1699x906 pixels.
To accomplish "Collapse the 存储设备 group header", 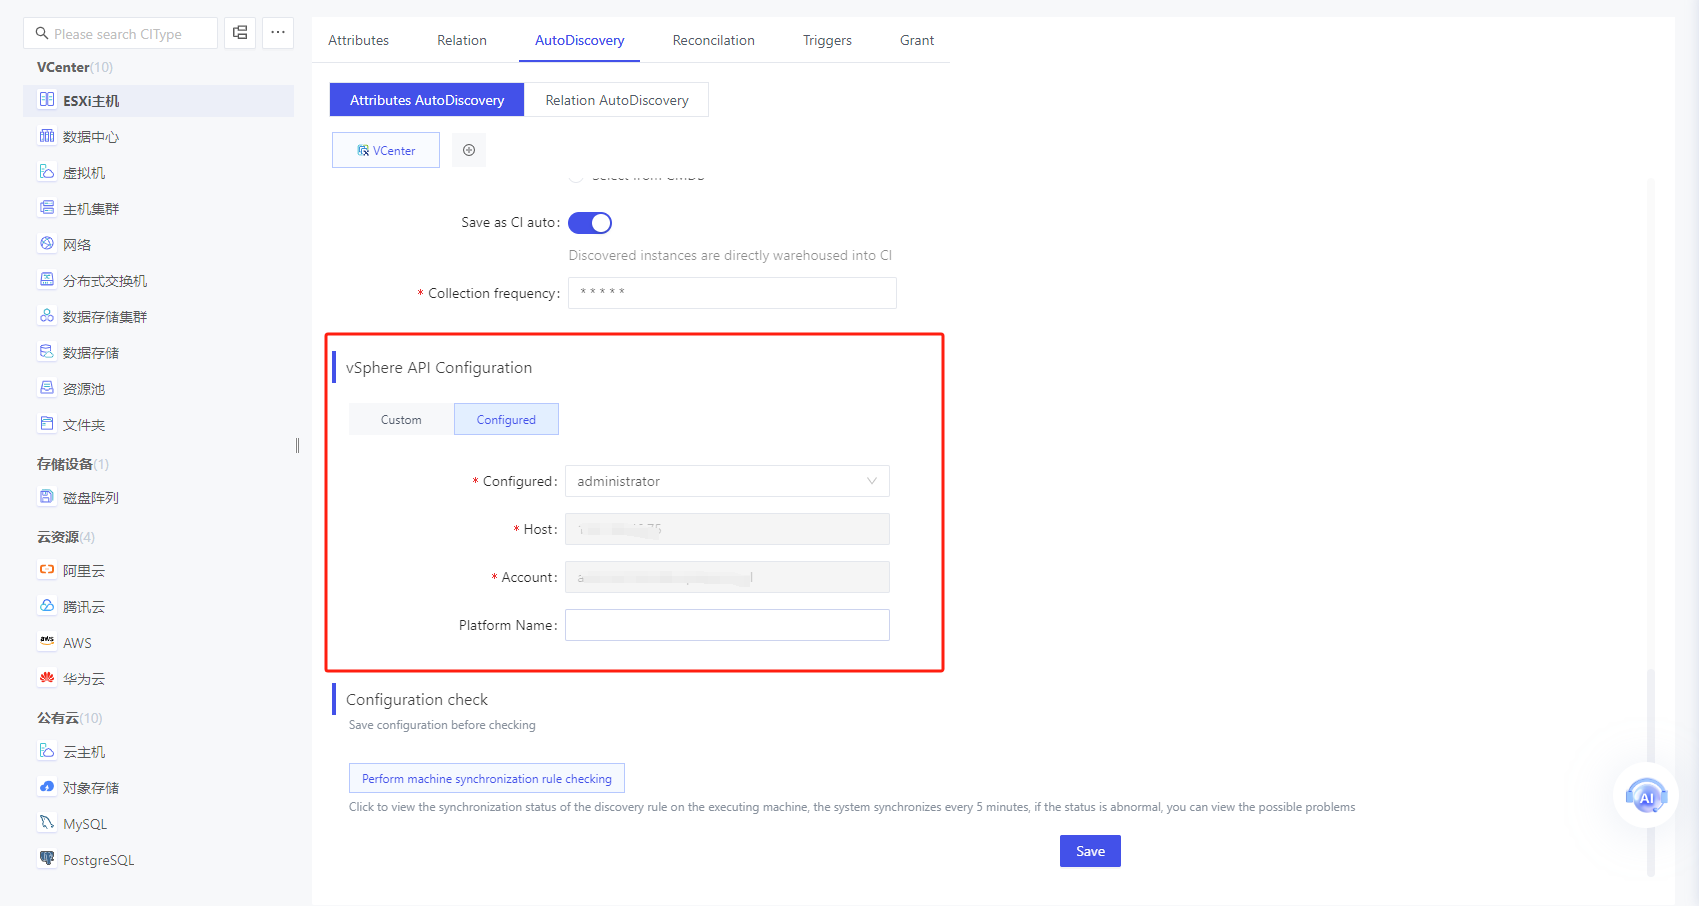I will (73, 464).
